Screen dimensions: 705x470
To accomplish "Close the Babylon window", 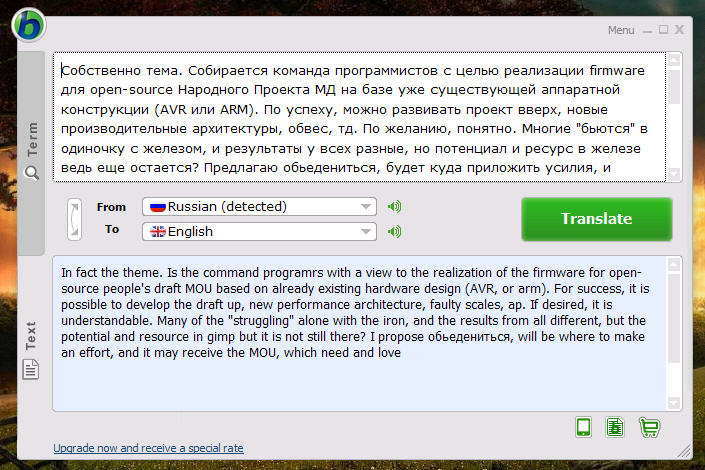I will (x=679, y=30).
